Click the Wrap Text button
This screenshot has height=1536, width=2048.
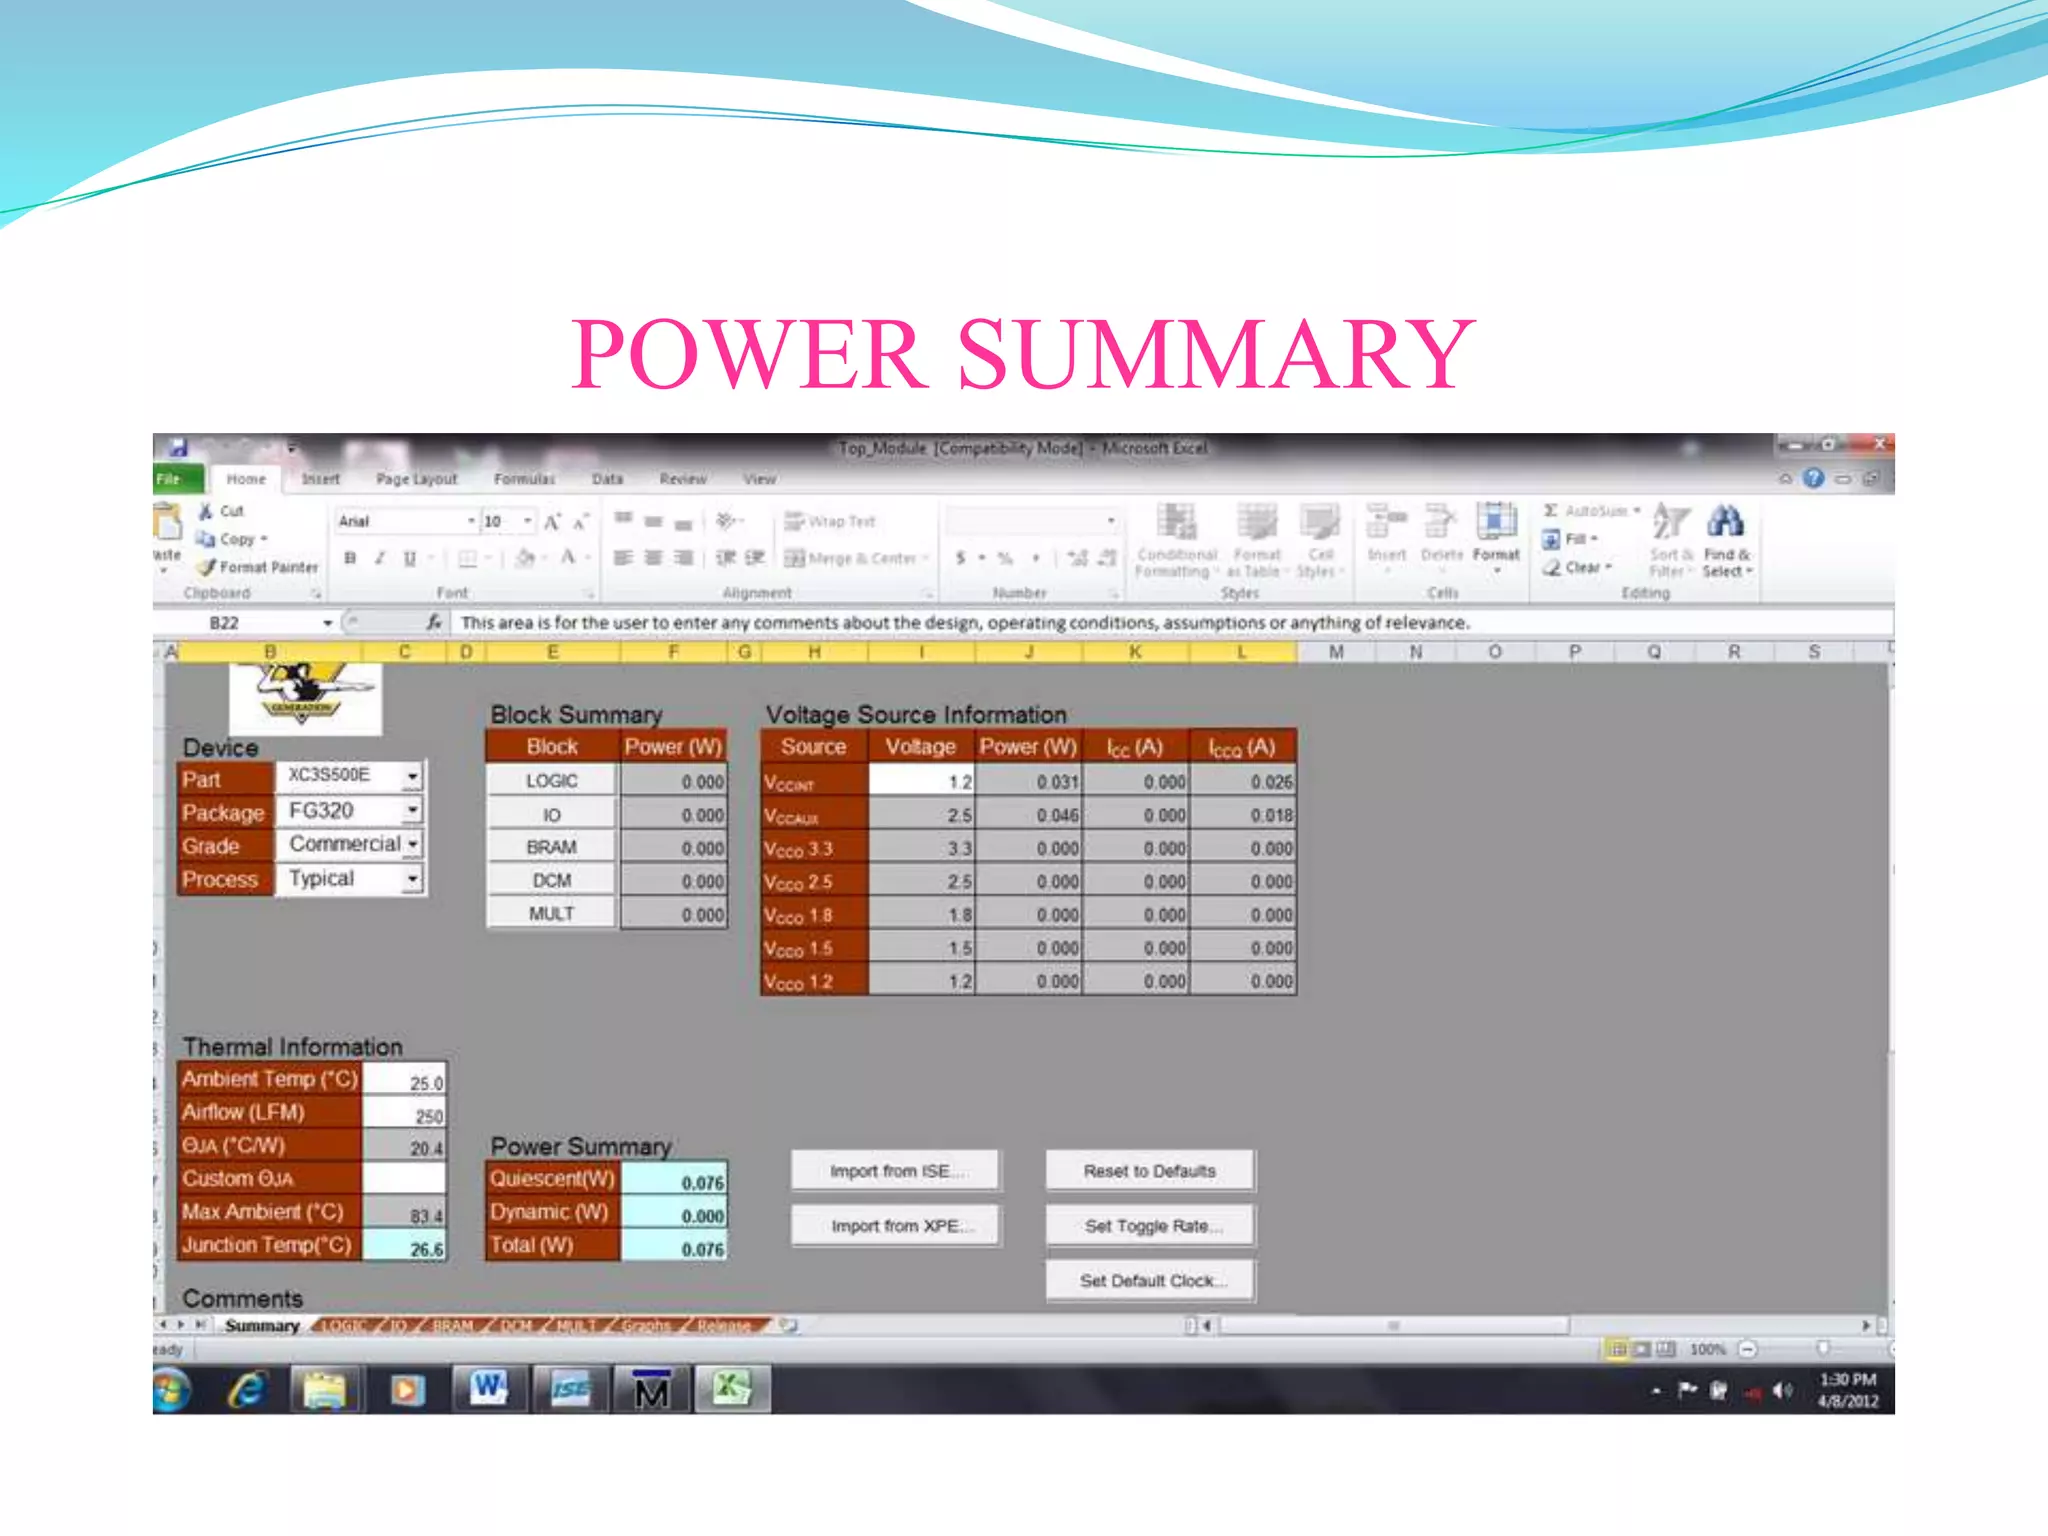830,522
